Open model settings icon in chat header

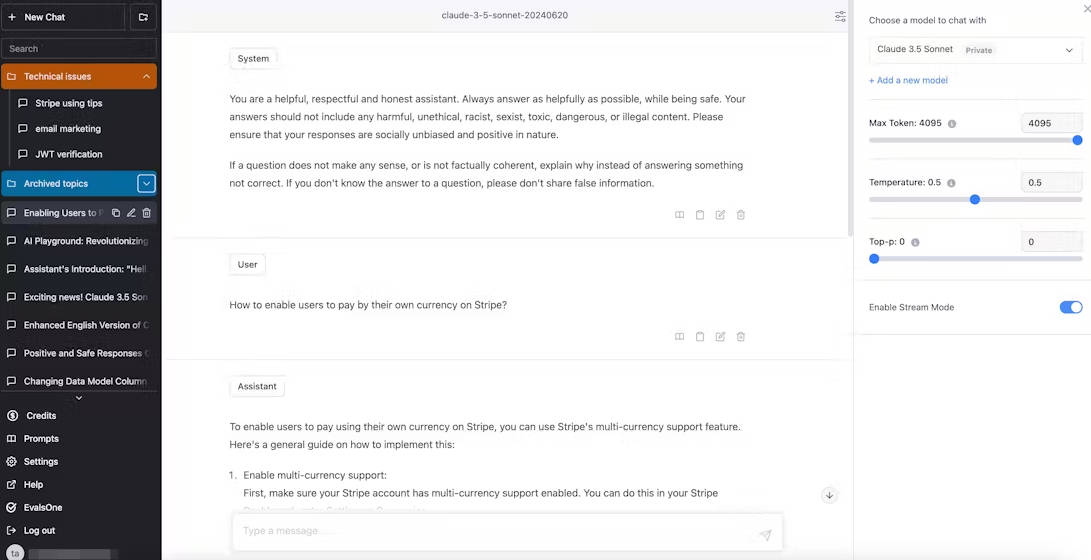(840, 16)
